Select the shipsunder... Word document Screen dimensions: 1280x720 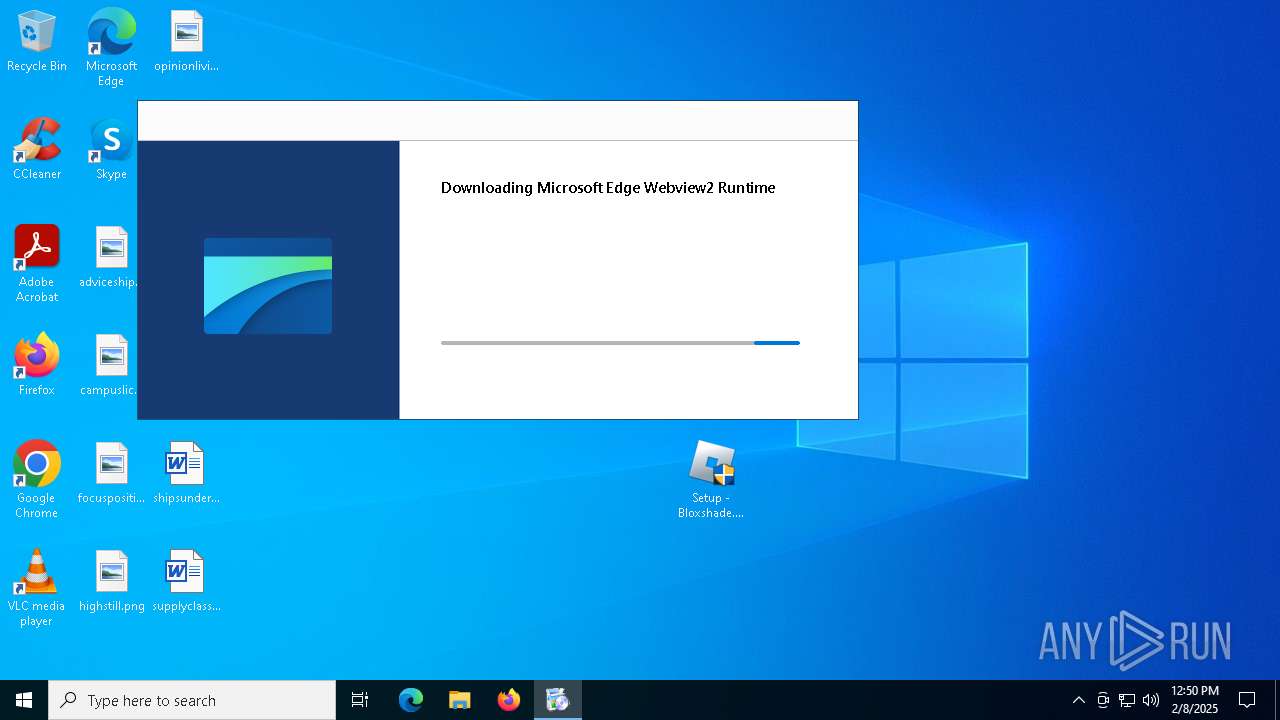pyautogui.click(x=186, y=473)
